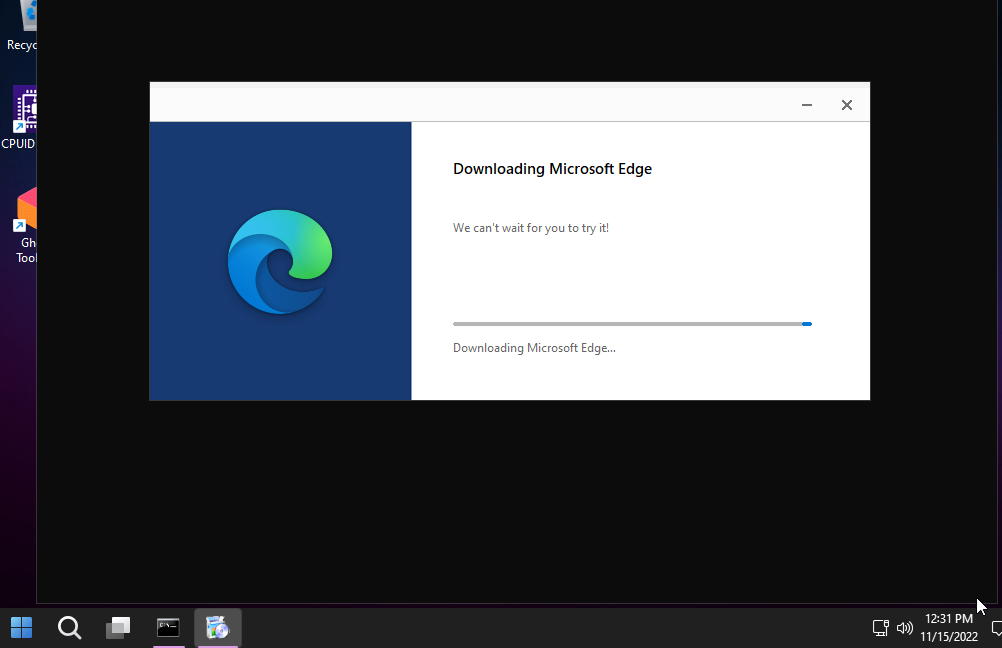Switch to the command prompt taskbar app
Screen dimensions: 1002x648
click(168, 628)
